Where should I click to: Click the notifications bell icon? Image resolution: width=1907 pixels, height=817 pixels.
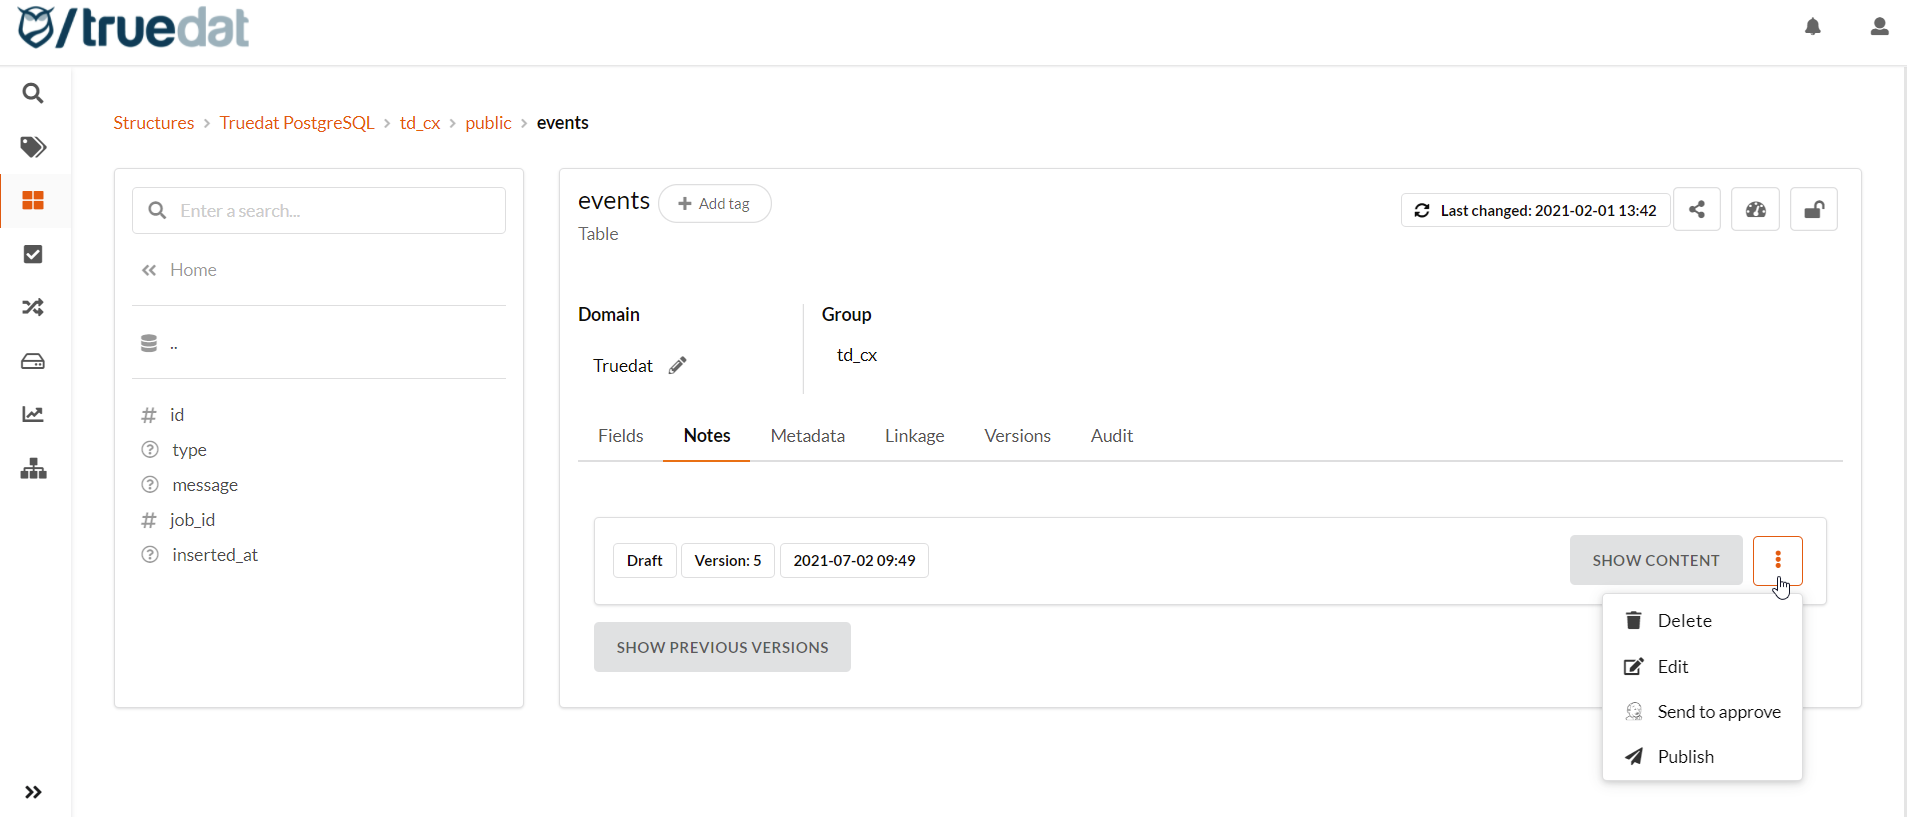pos(1813,27)
